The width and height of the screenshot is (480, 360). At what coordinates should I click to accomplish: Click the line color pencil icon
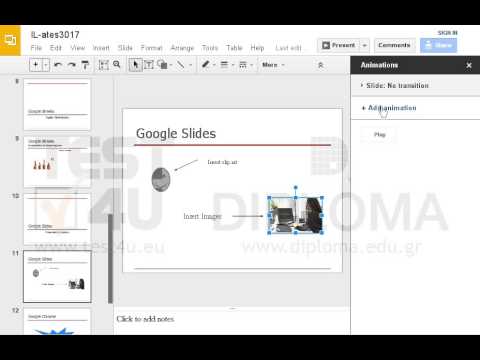(x=205, y=64)
